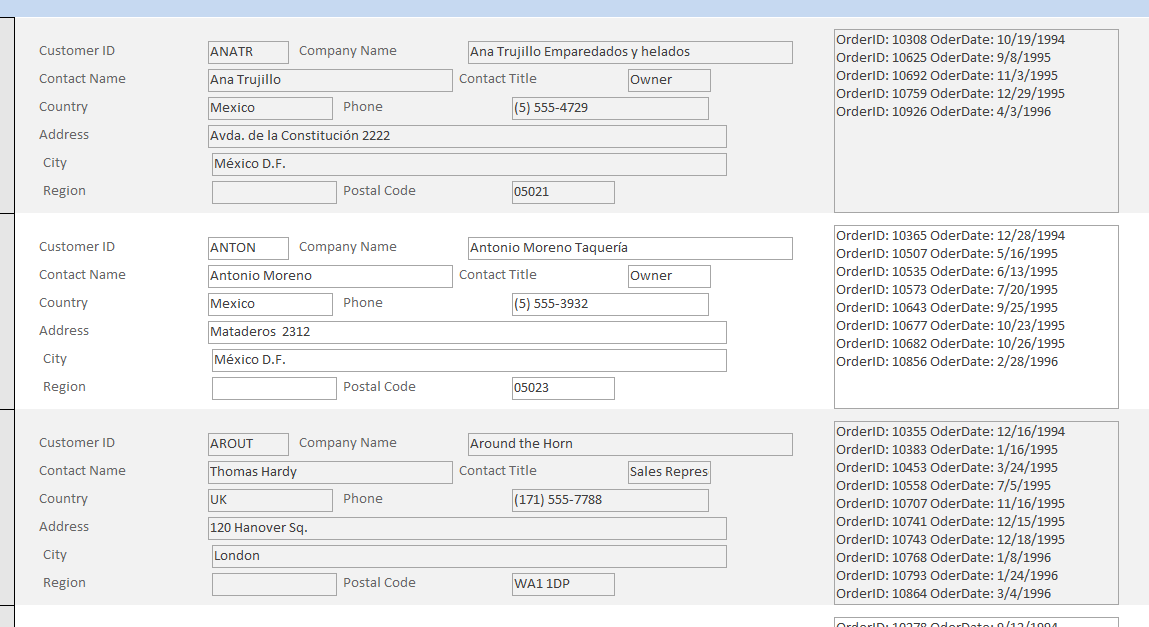The image size is (1149, 627).
Task: Select OrderID 10643 in ANTON's order list
Action: (946, 308)
